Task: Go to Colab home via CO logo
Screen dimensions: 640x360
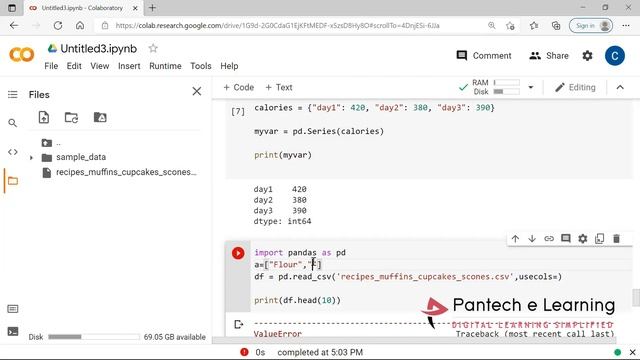Action: tap(22, 54)
